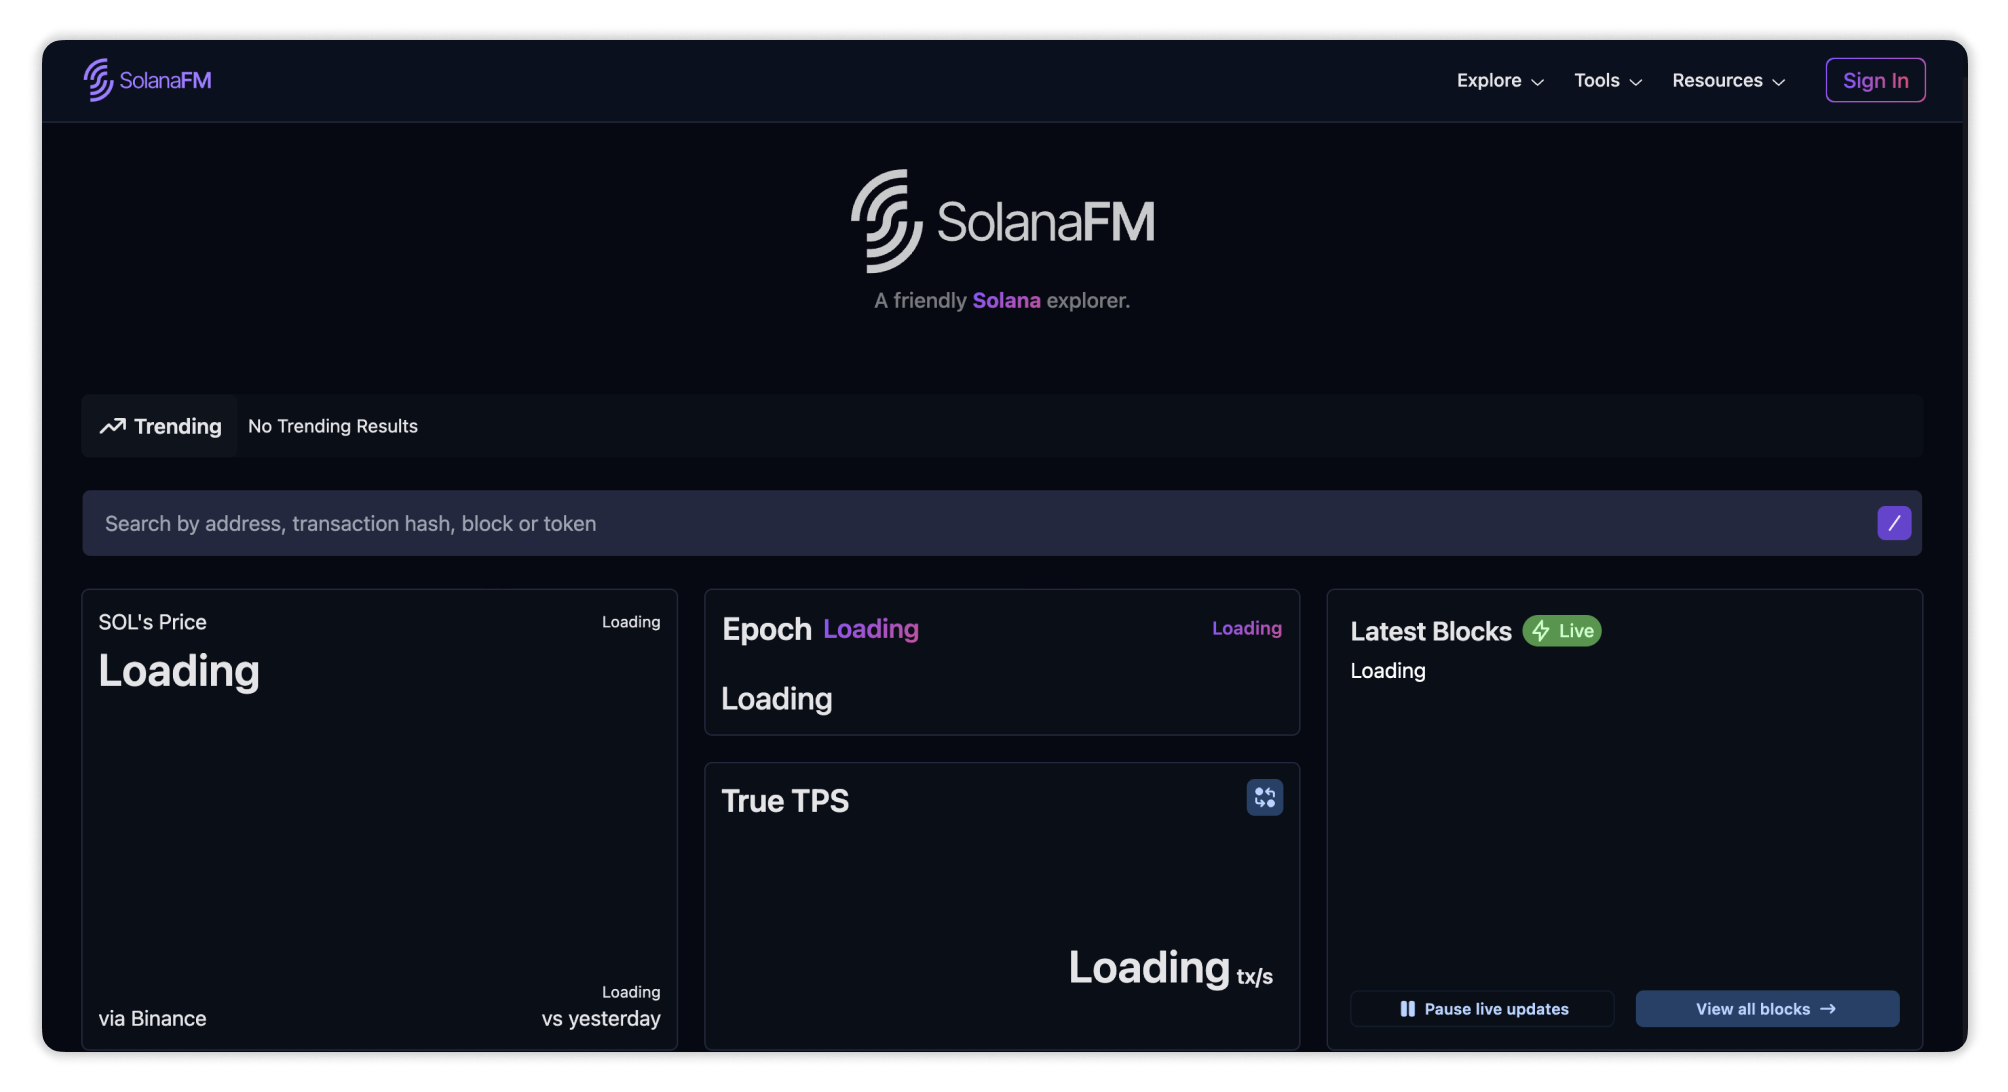
Task: Click the purple Solana link in tagline
Action: pos(1006,300)
